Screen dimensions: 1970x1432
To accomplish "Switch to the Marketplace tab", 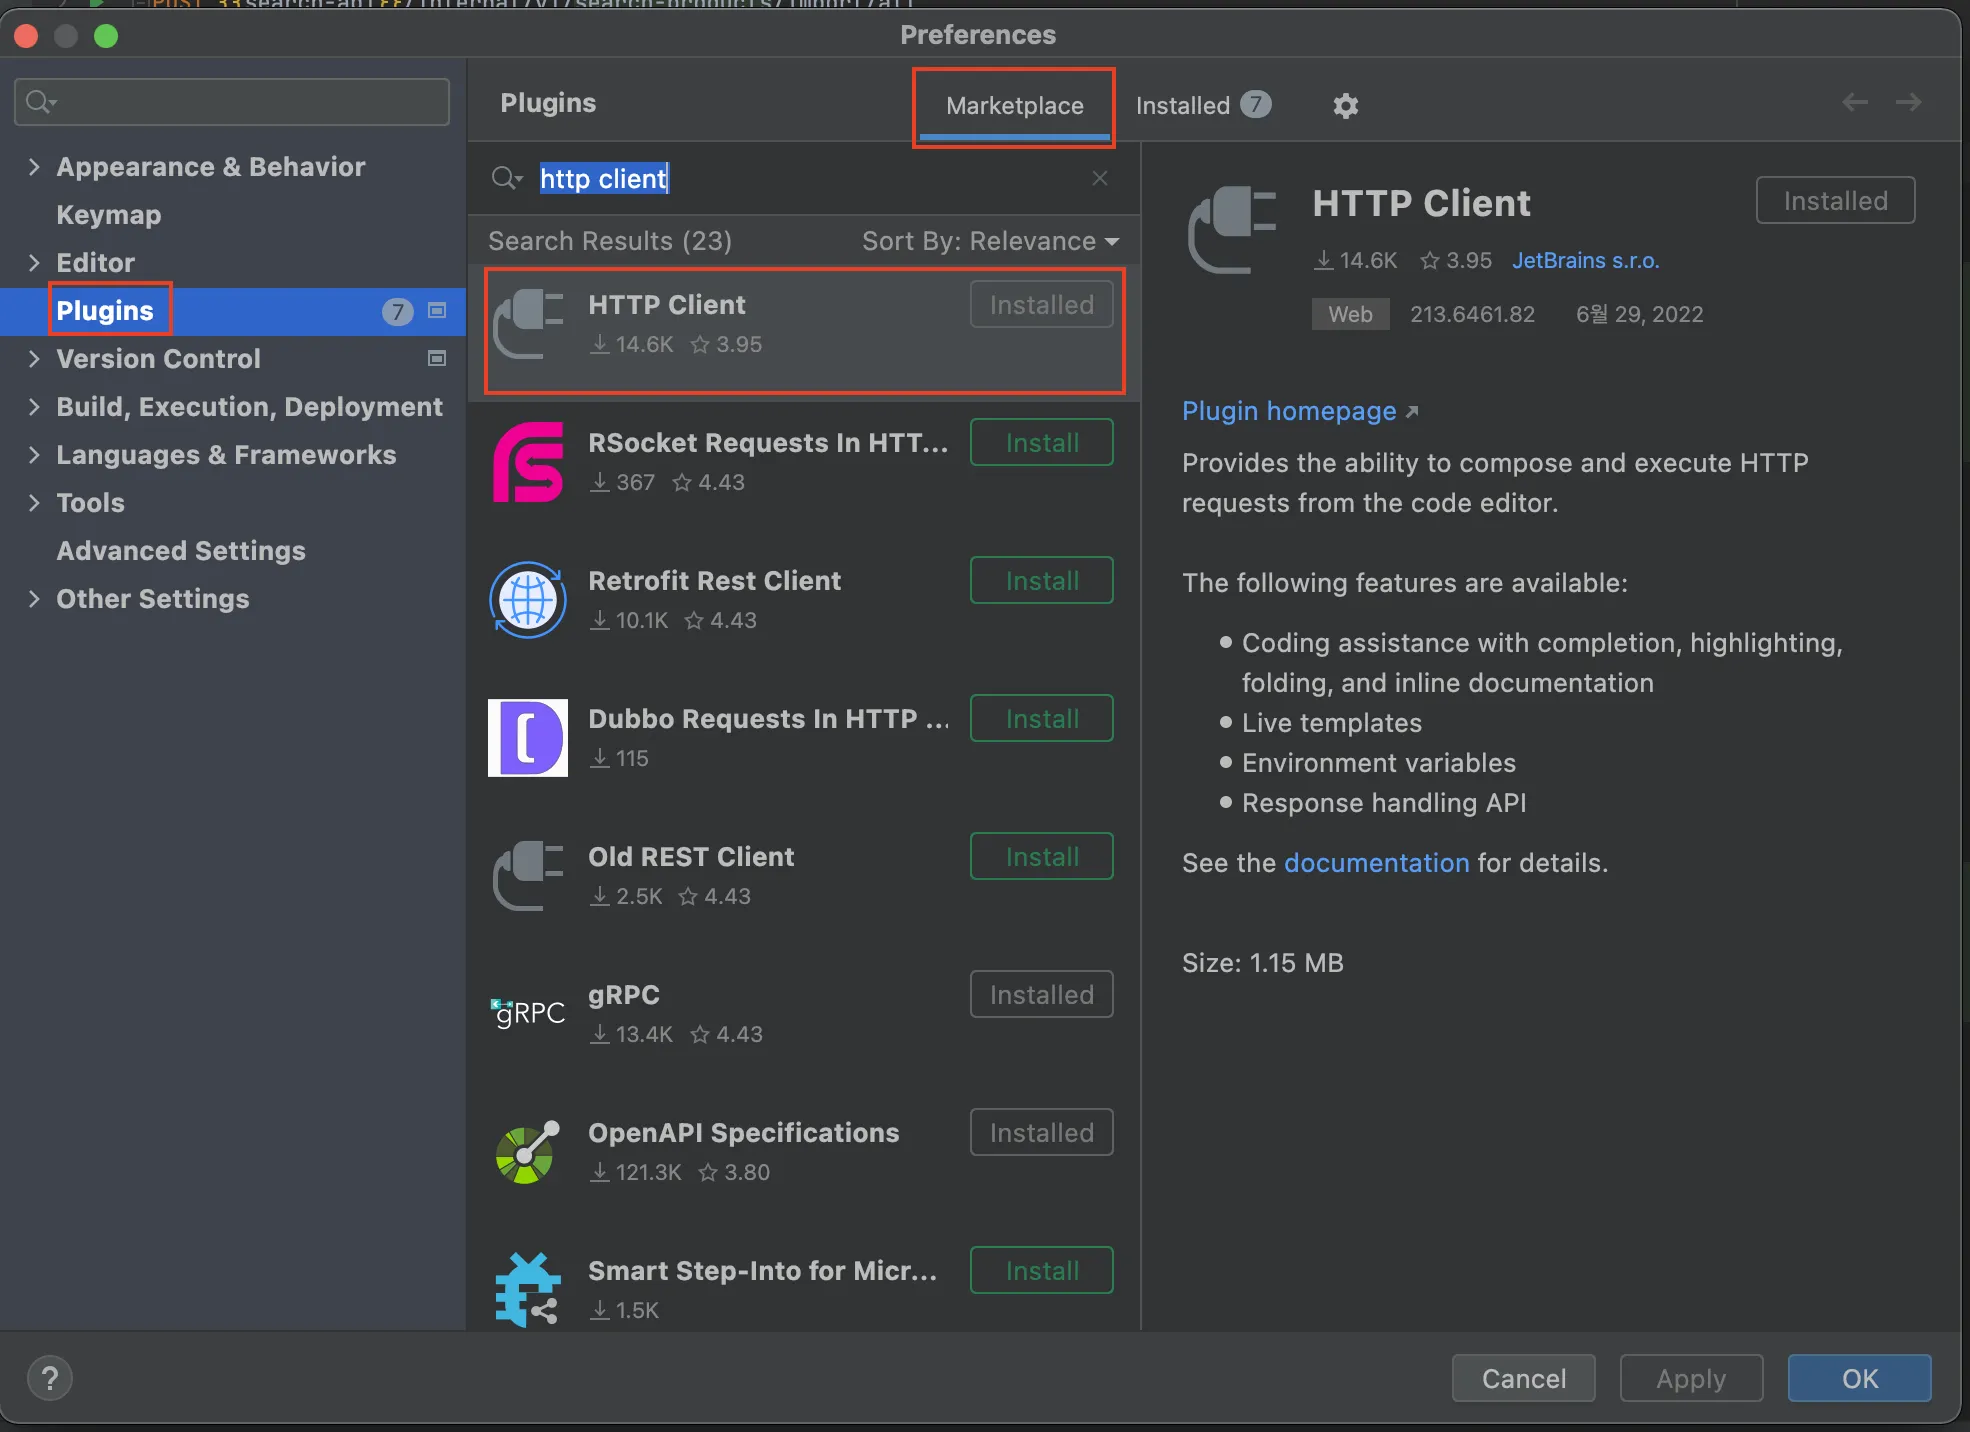I will tap(1013, 105).
